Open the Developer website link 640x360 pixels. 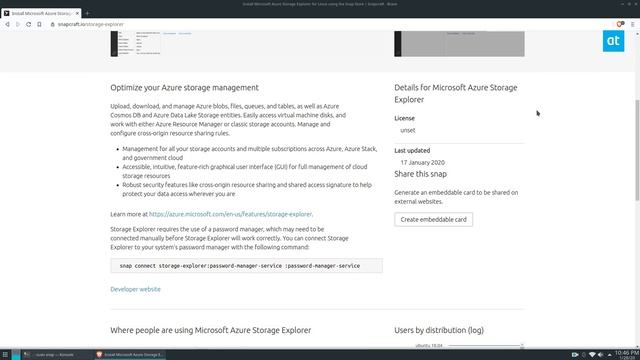[136, 289]
